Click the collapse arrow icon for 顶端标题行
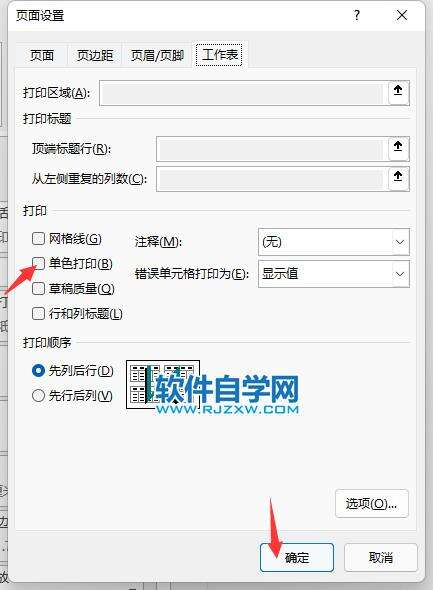The height and width of the screenshot is (590, 433). 398,148
